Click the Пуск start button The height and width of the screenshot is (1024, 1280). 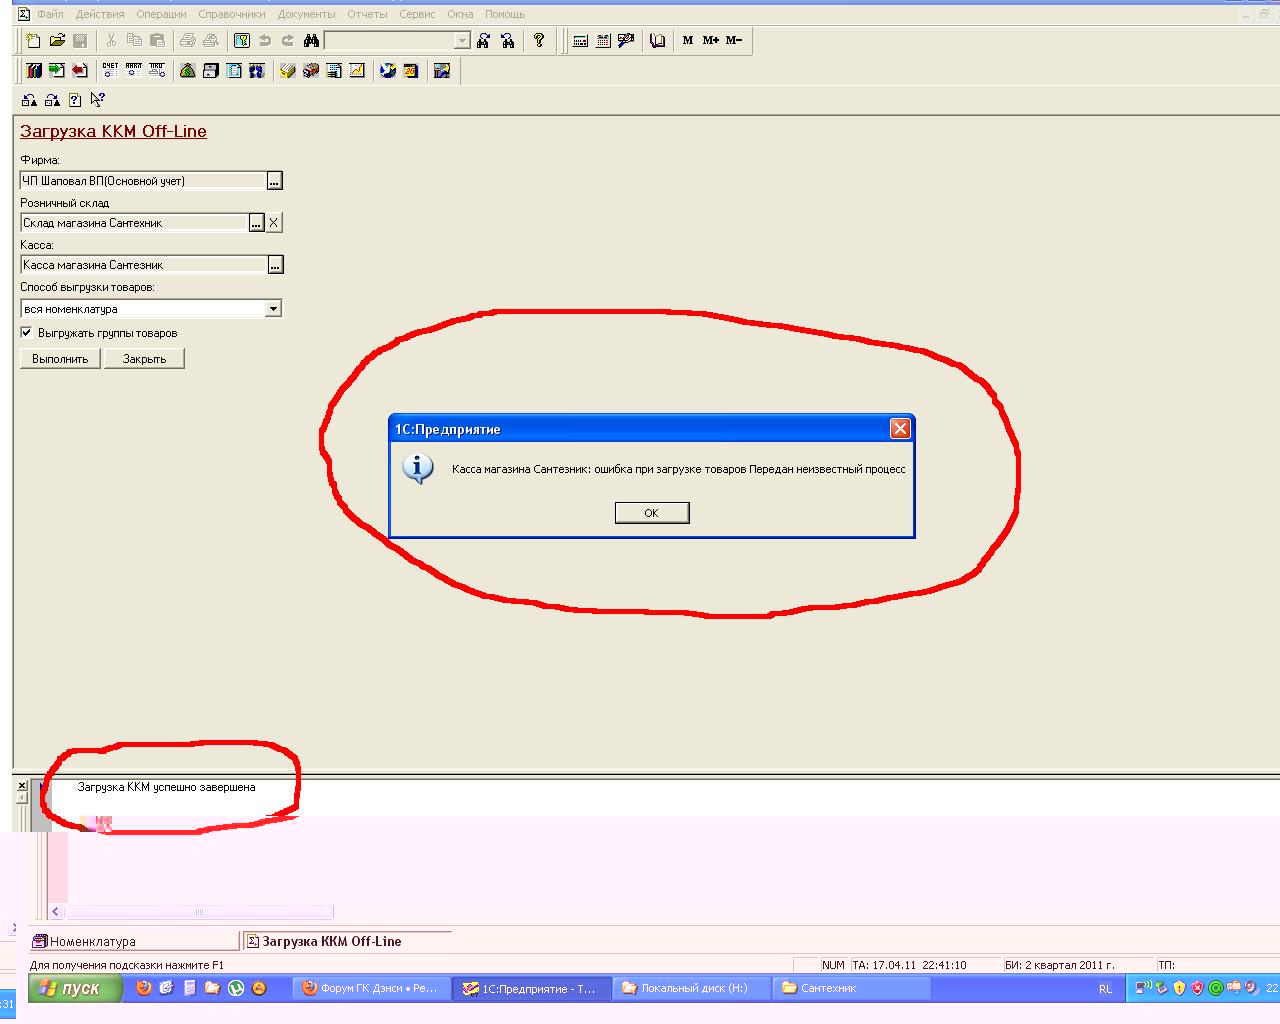click(x=74, y=988)
